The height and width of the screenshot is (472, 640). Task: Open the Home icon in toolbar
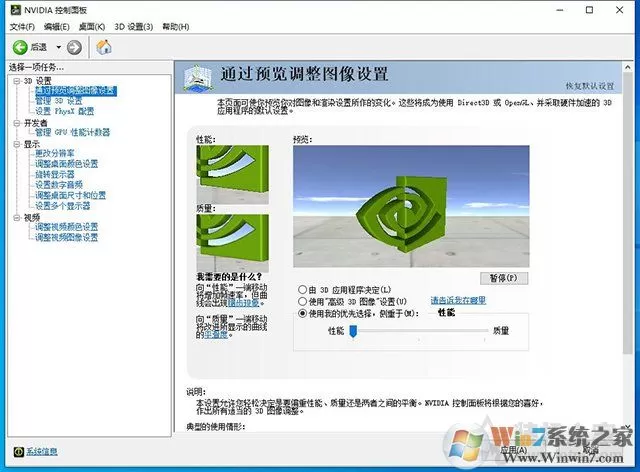[x=104, y=47]
